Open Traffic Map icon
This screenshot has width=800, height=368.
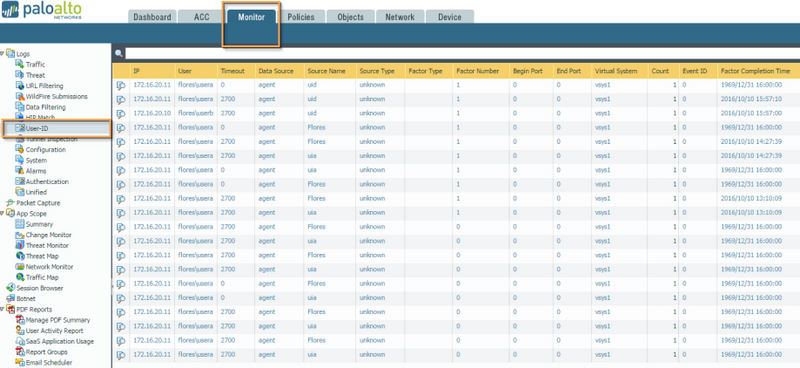pos(19,277)
